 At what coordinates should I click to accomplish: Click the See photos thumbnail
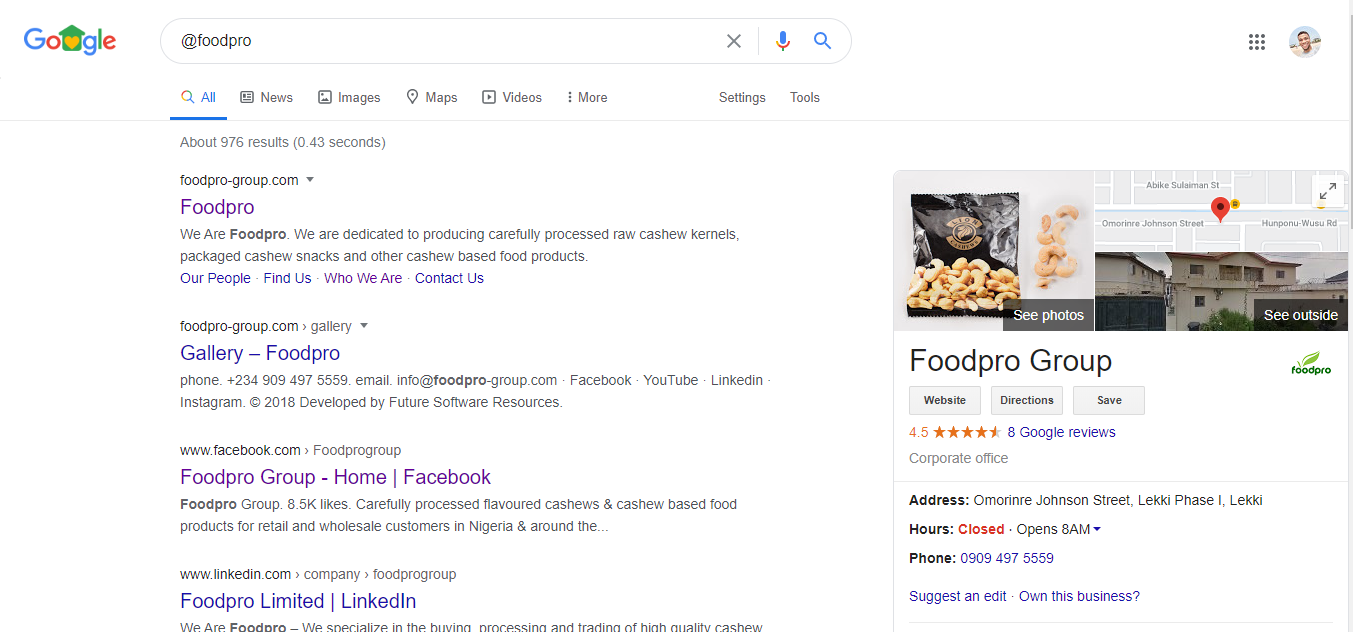pyautogui.click(x=994, y=250)
